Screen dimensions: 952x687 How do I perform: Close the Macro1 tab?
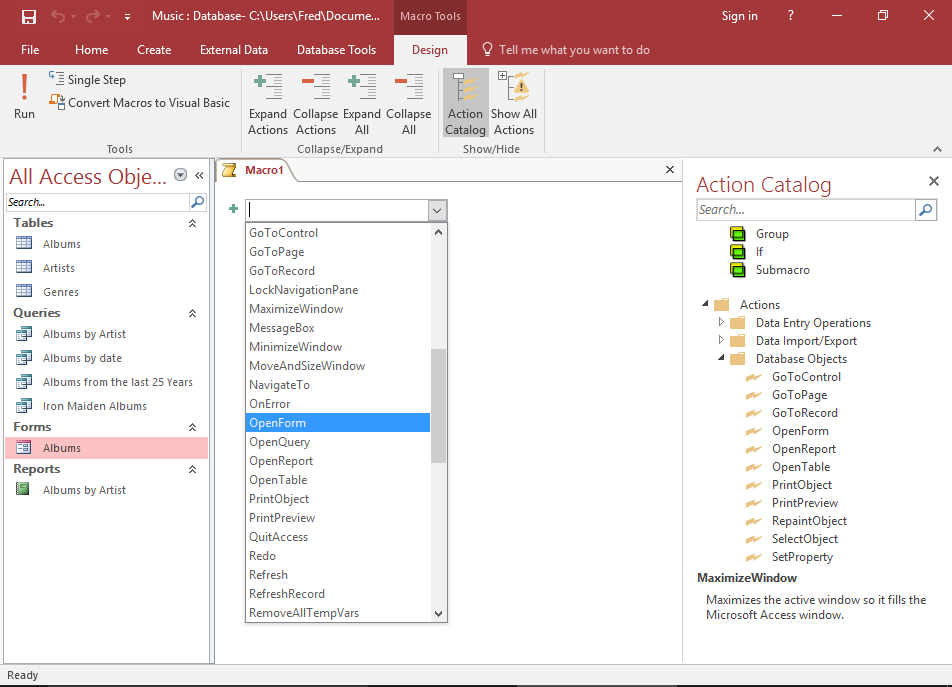(670, 170)
